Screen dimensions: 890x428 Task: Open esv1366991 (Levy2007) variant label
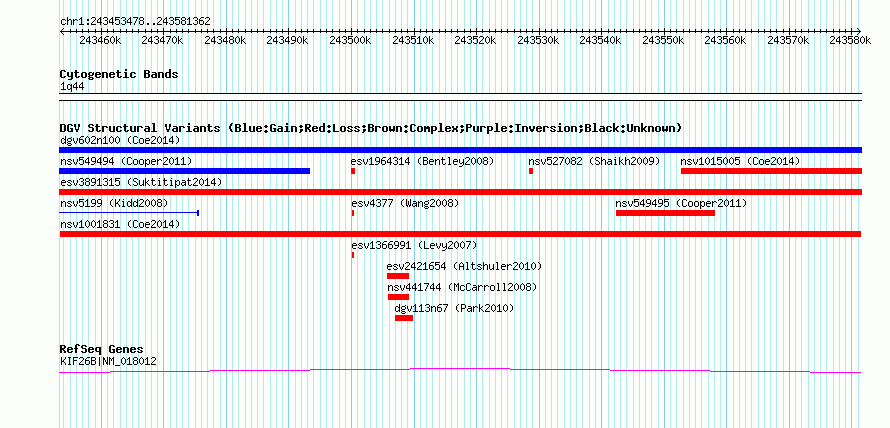pyautogui.click(x=414, y=245)
